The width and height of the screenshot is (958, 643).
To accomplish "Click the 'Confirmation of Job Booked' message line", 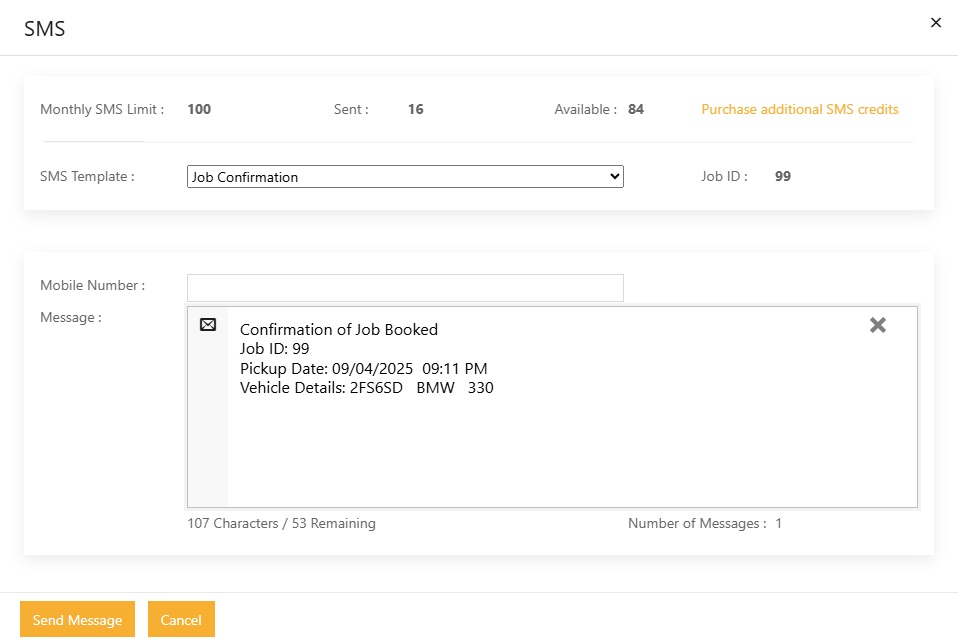I will (x=338, y=329).
